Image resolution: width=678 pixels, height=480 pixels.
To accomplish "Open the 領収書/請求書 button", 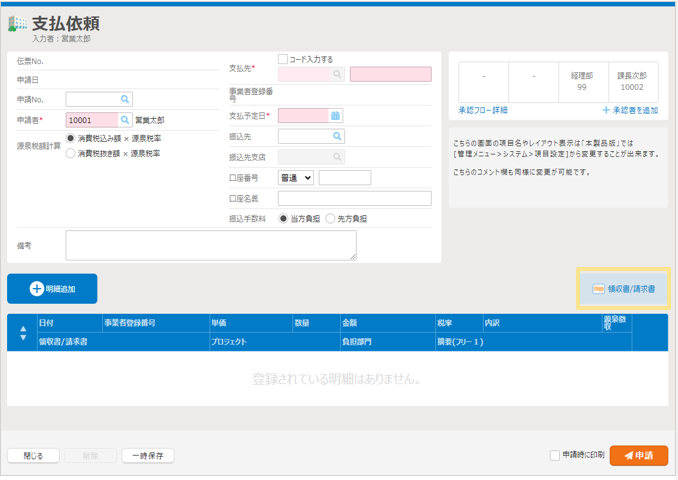I will point(624,289).
